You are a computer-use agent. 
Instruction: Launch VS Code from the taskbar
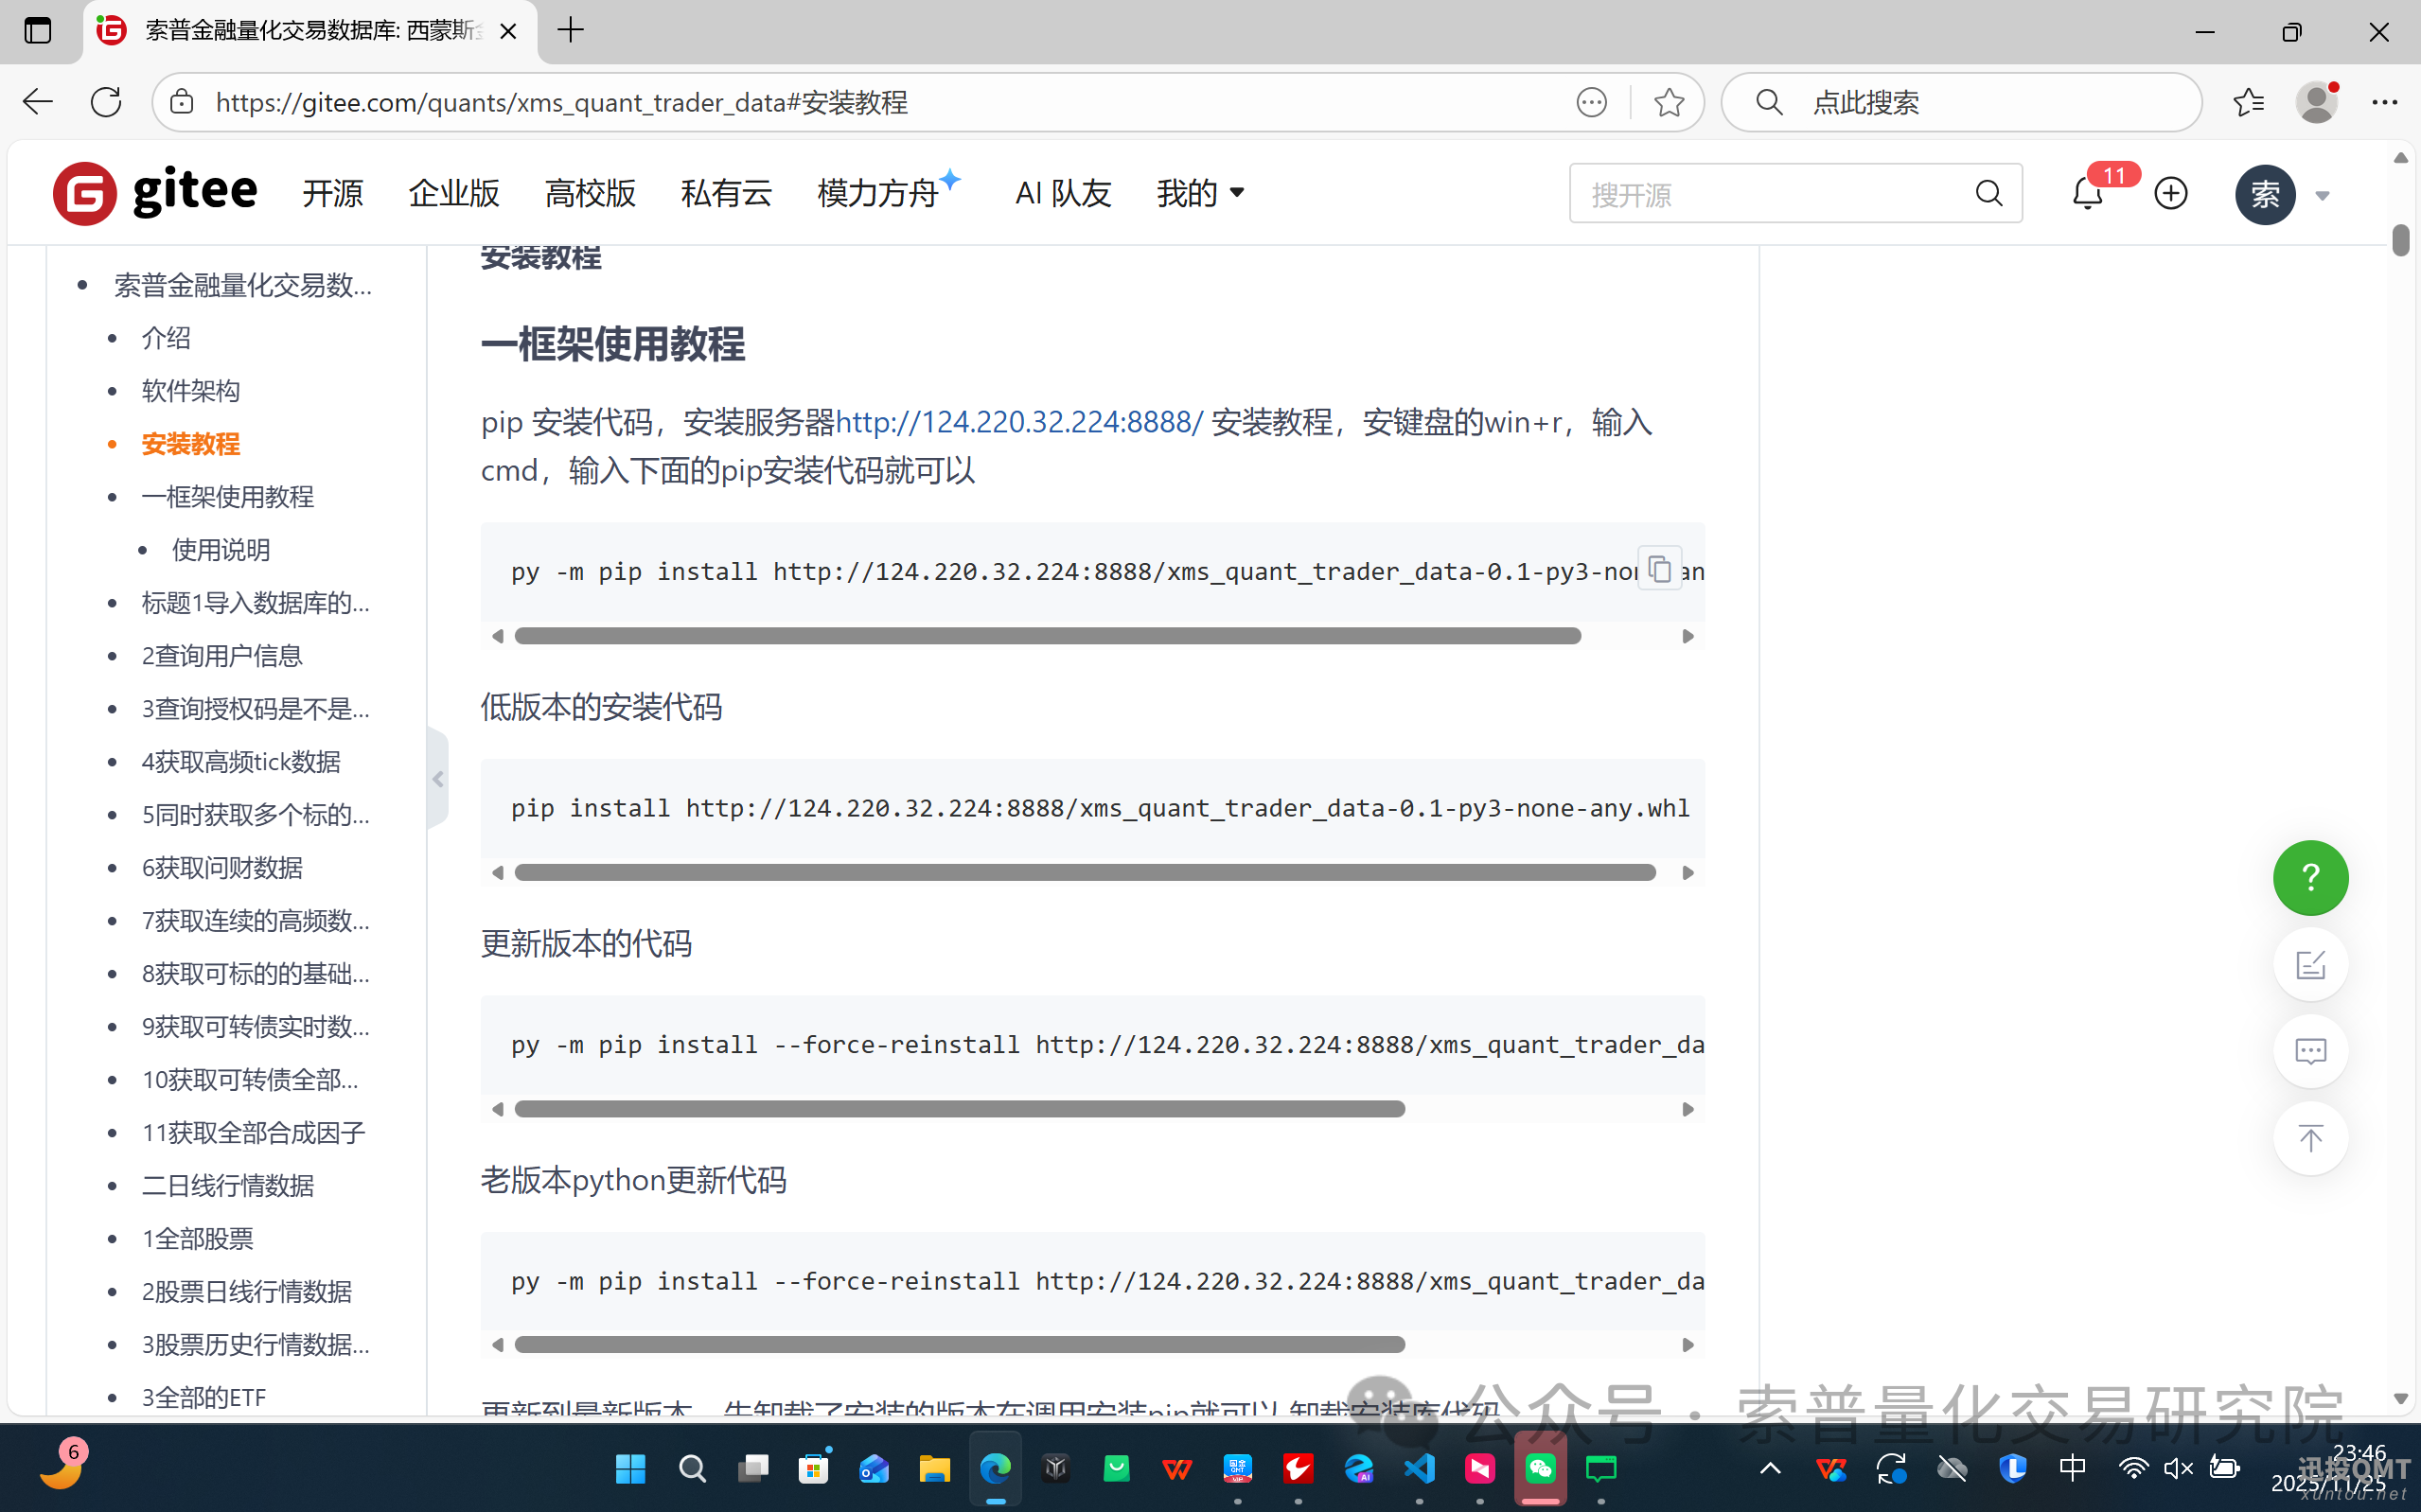[1419, 1468]
